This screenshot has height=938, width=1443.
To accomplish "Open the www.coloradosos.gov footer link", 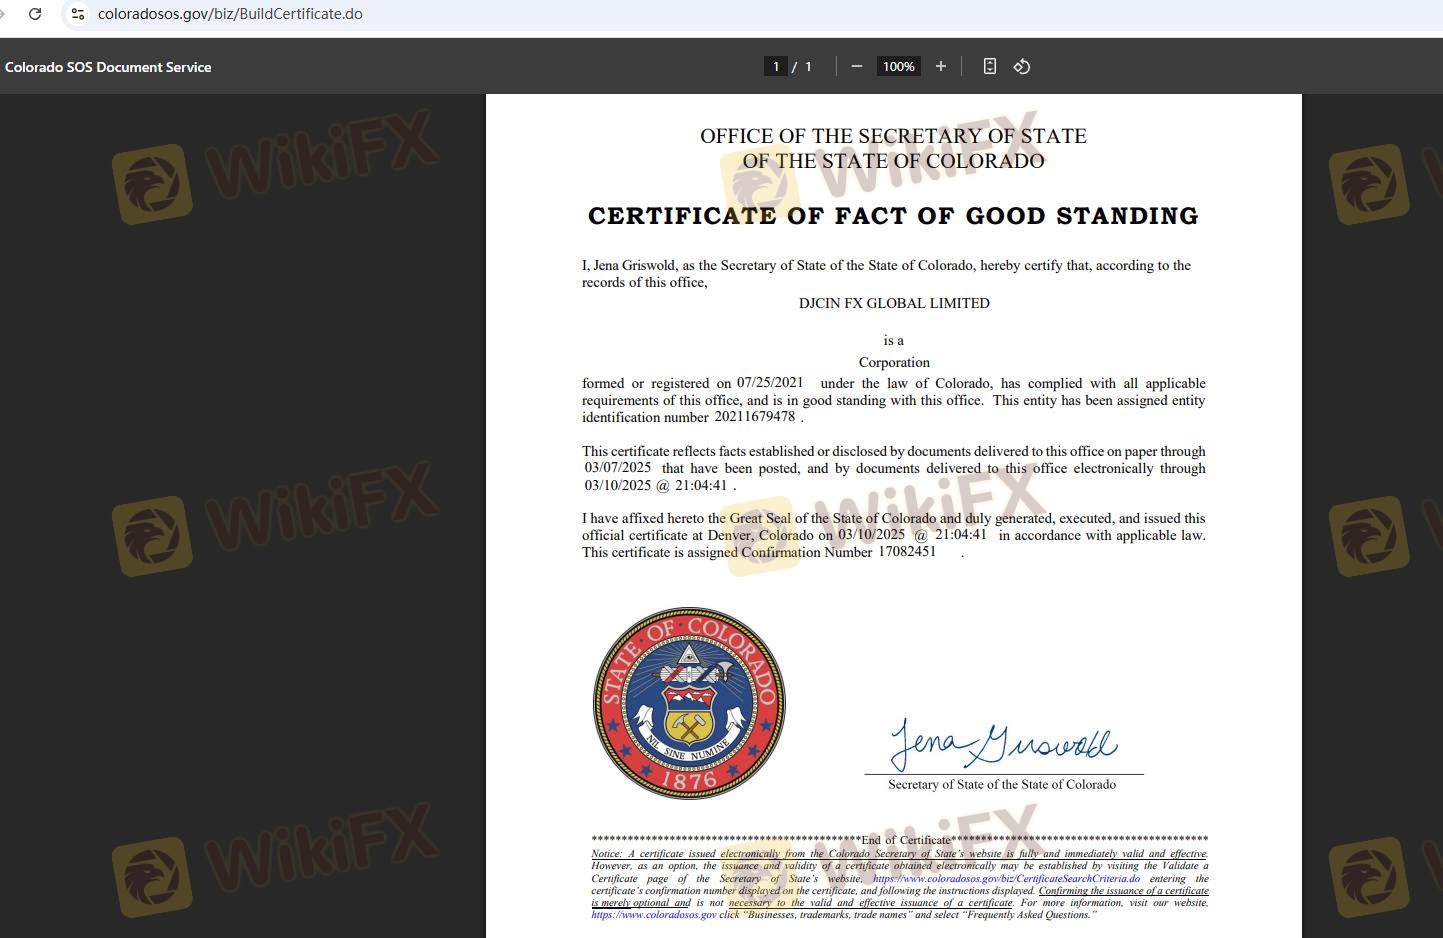I will tap(653, 915).
